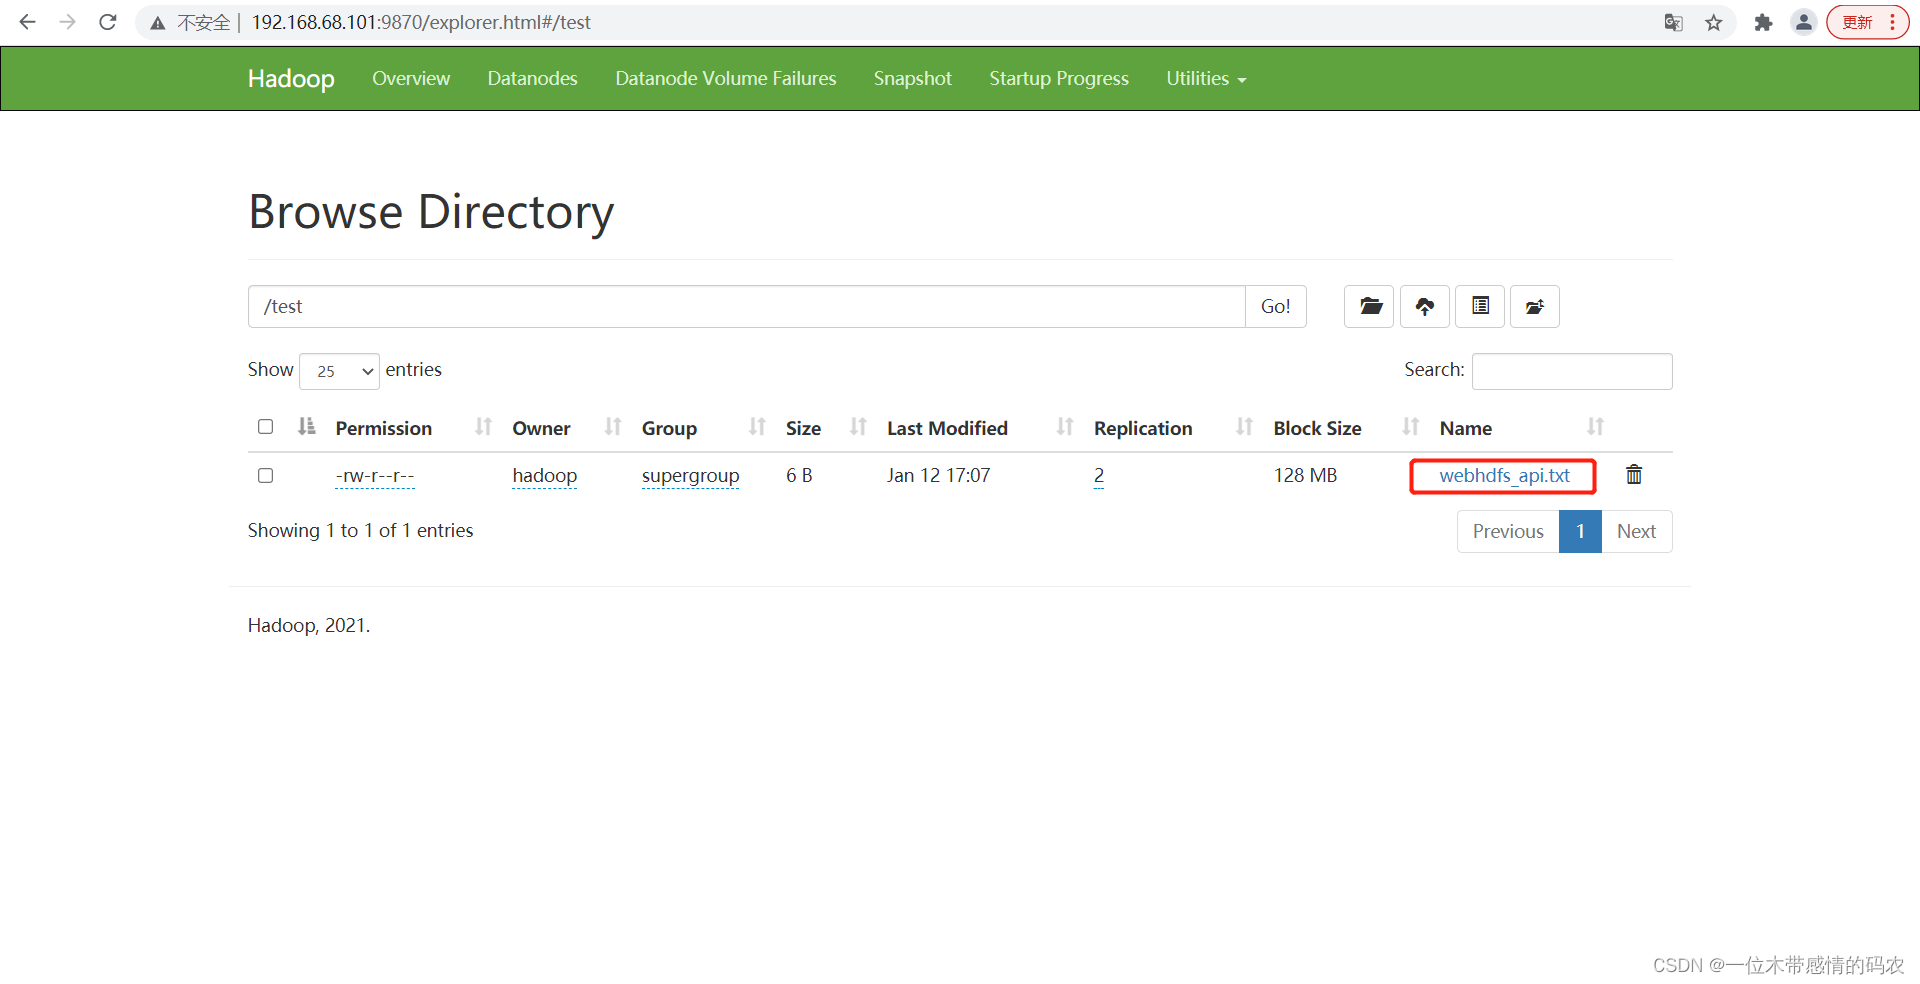Click the hadoop owner link

tap(544, 476)
